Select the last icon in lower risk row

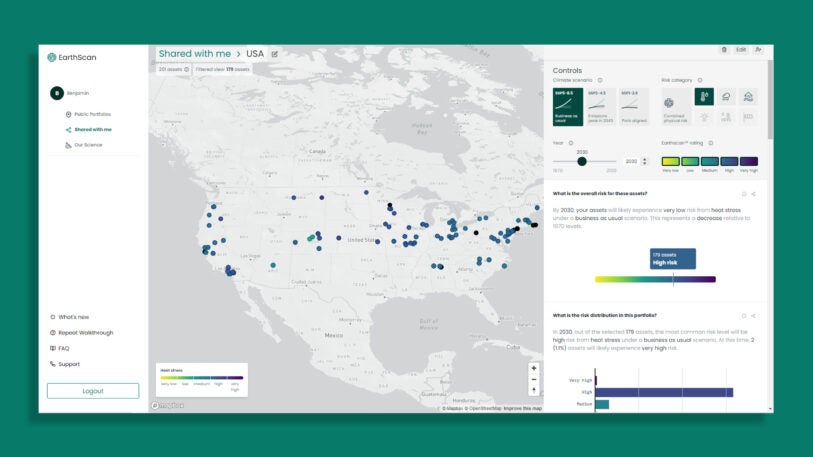click(748, 117)
